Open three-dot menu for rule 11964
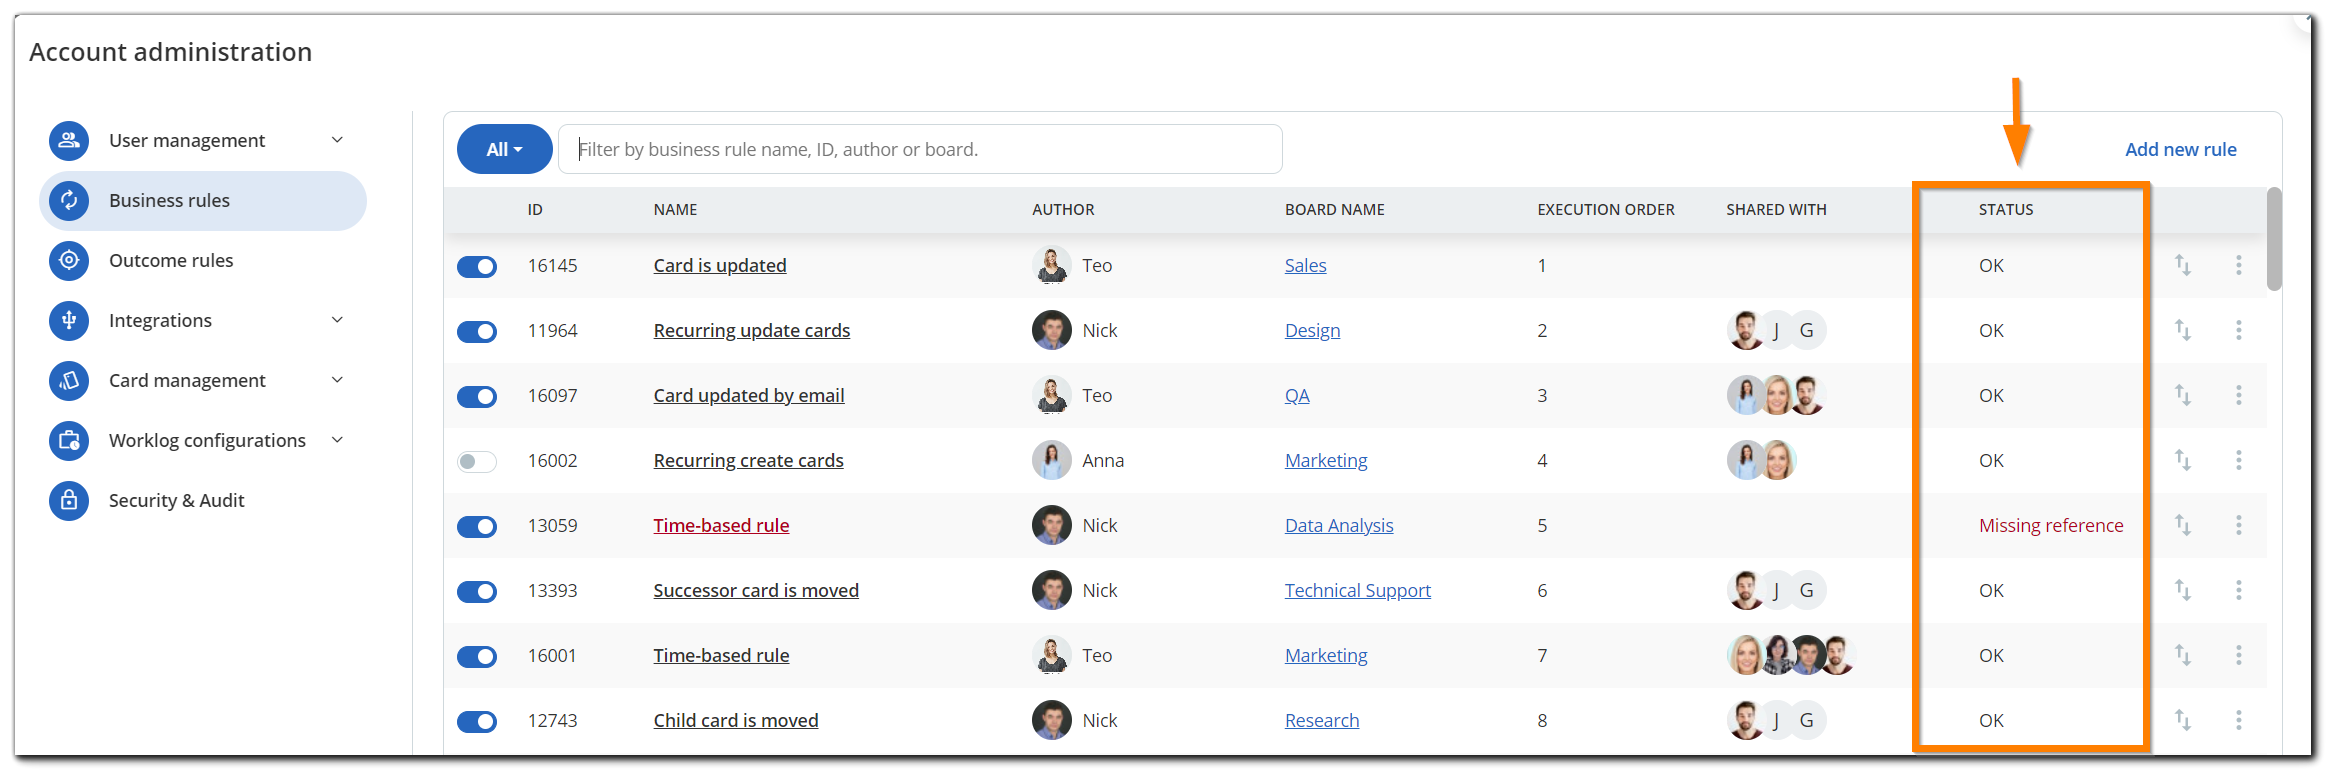 point(2238,330)
